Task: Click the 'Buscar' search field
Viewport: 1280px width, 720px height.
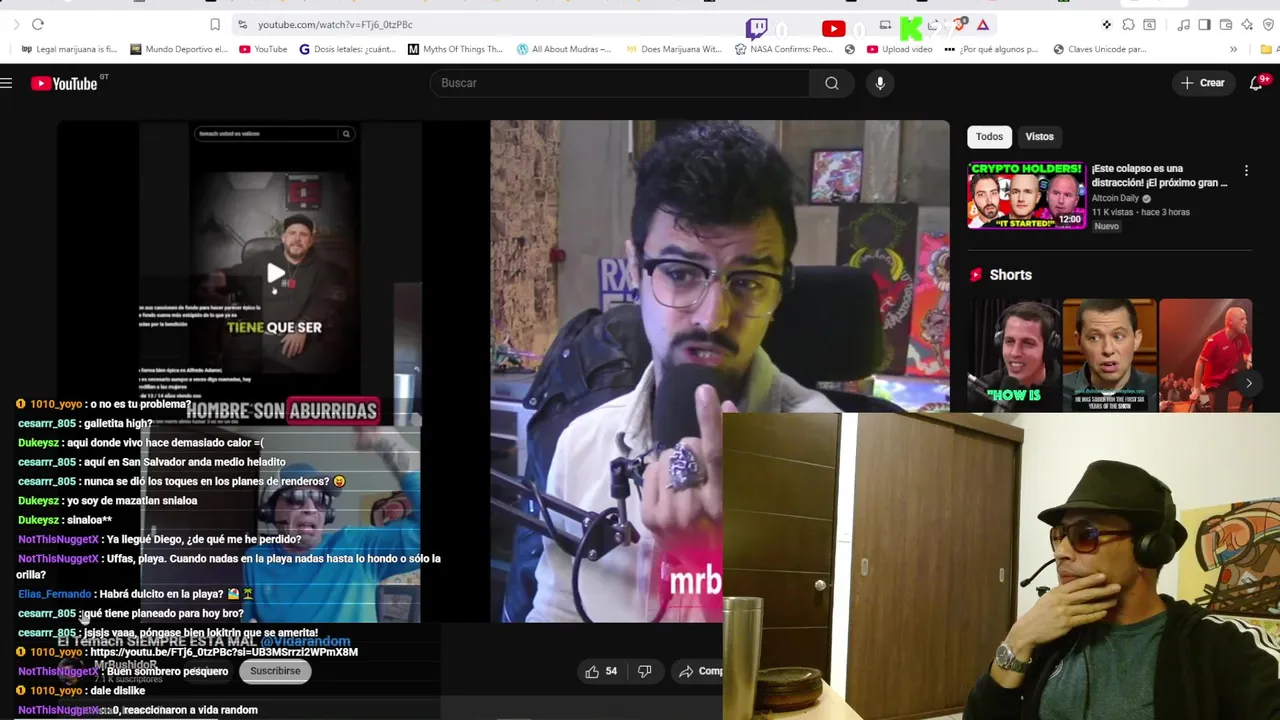Action: pyautogui.click(x=620, y=83)
